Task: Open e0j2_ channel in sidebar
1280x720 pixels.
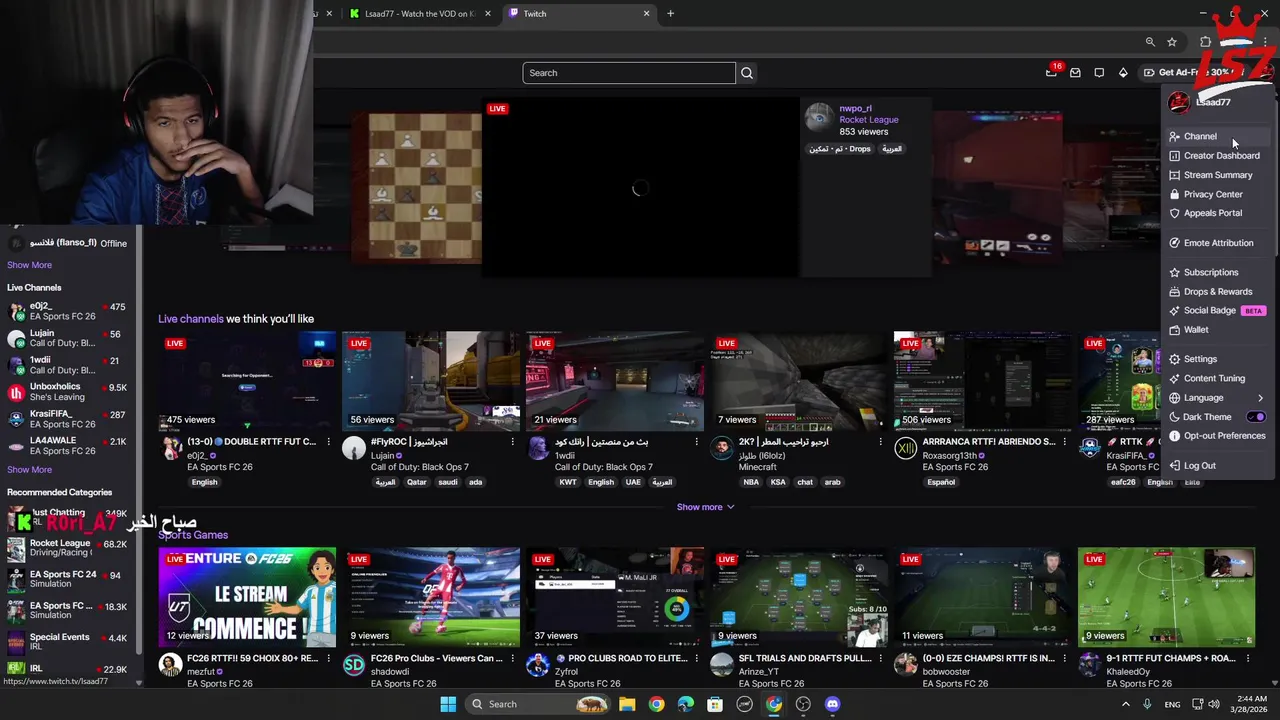Action: click(68, 311)
